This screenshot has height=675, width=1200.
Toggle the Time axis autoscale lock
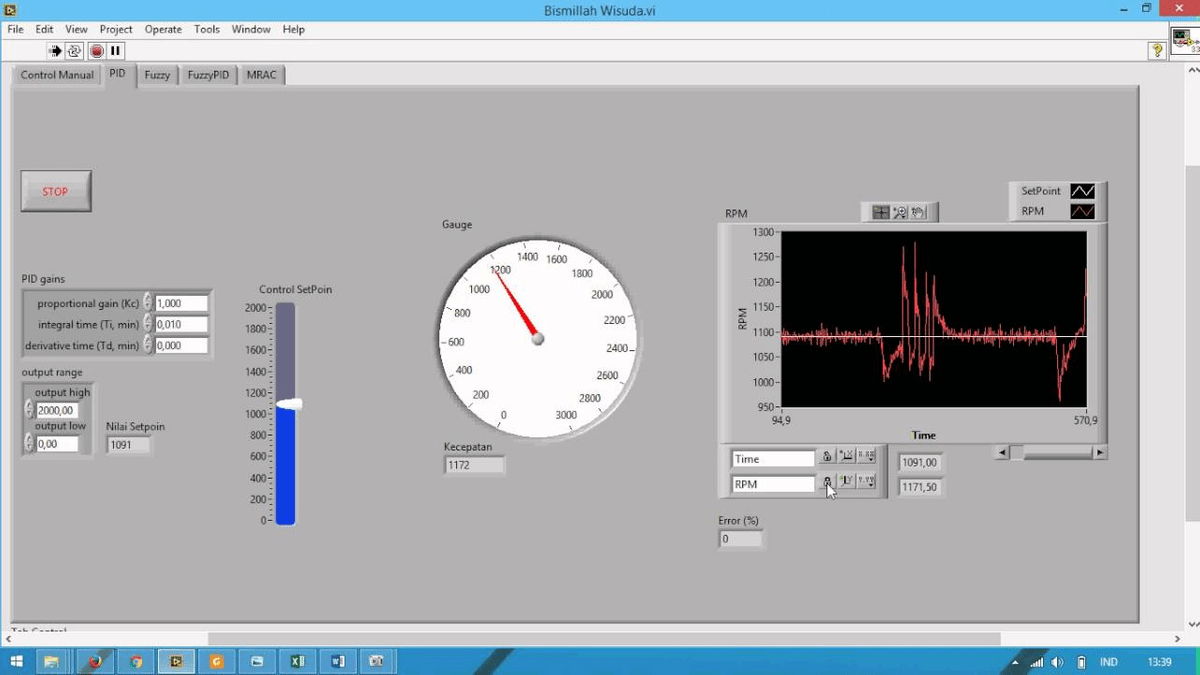point(827,458)
